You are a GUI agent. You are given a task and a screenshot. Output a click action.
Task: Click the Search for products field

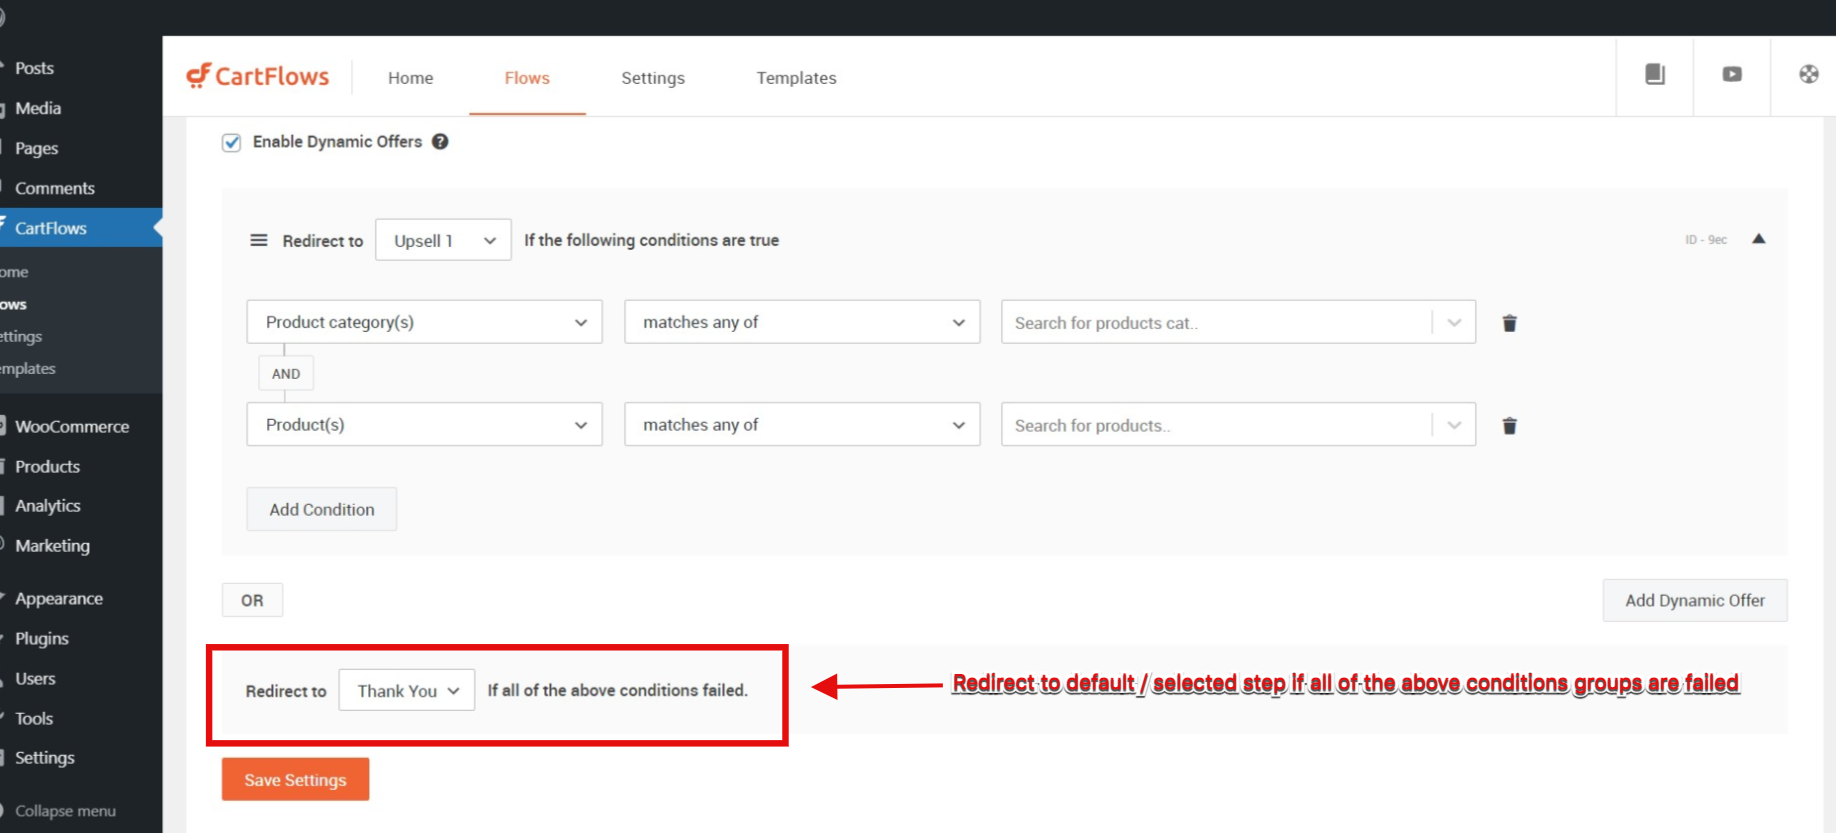tap(1215, 425)
